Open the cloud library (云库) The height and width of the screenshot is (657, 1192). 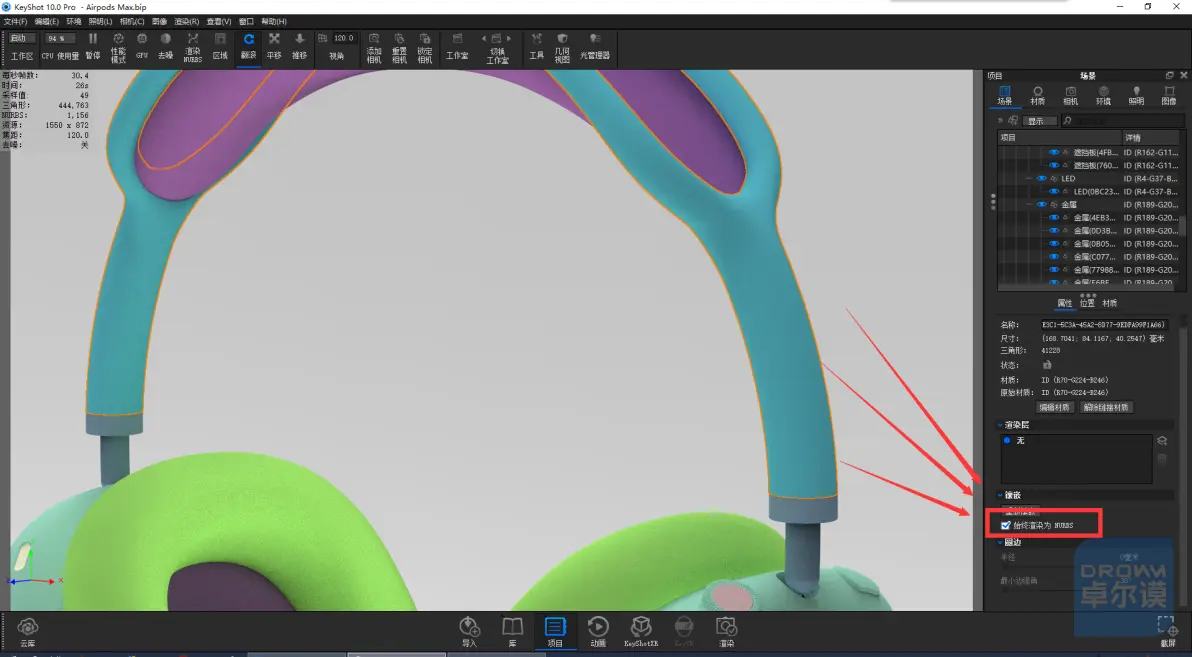coord(28,632)
